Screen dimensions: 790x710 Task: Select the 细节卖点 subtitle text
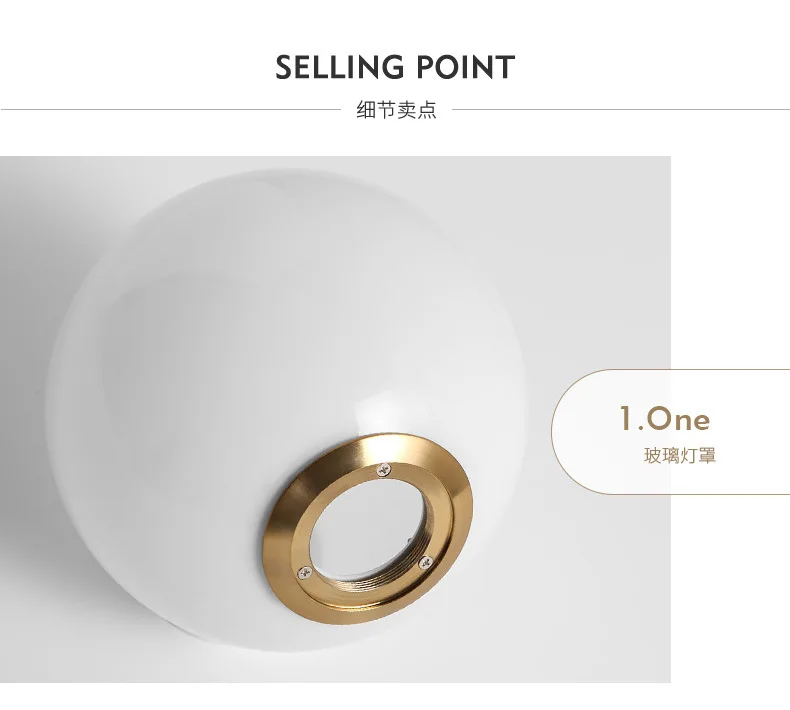[397, 110]
